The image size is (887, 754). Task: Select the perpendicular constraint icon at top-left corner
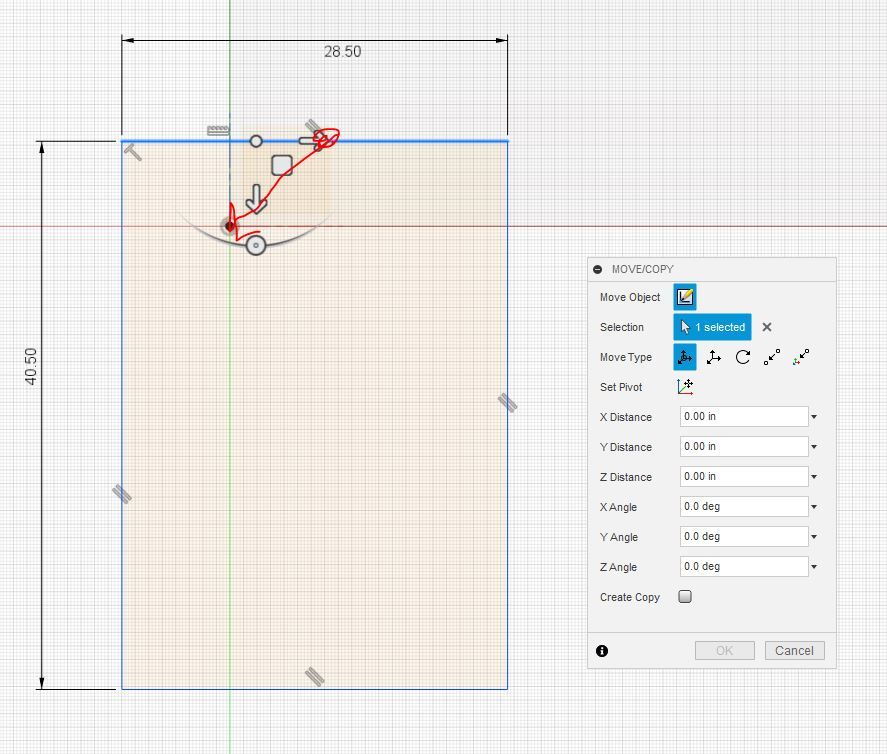point(133,152)
